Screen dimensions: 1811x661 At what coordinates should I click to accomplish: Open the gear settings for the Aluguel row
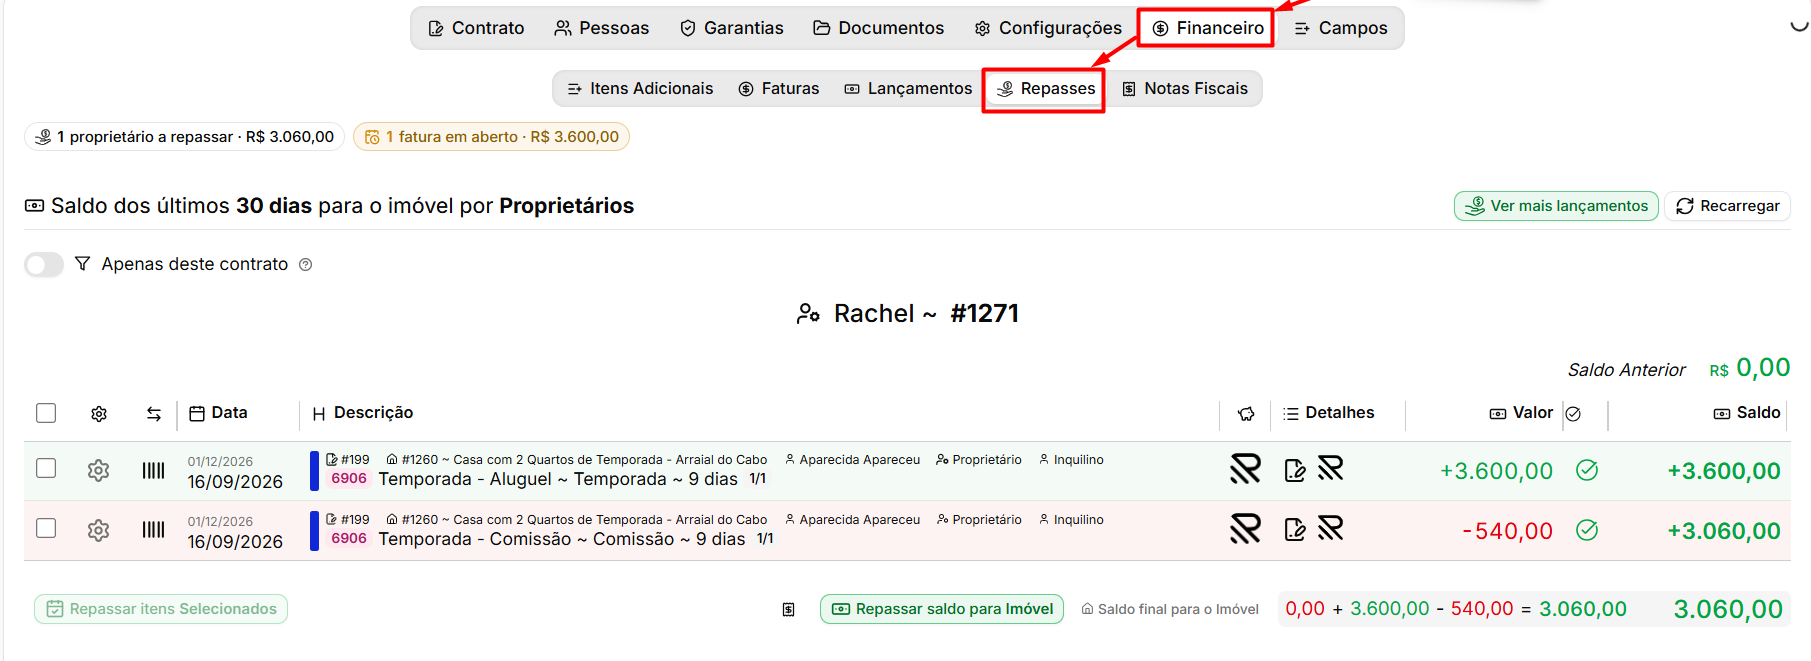pos(98,470)
